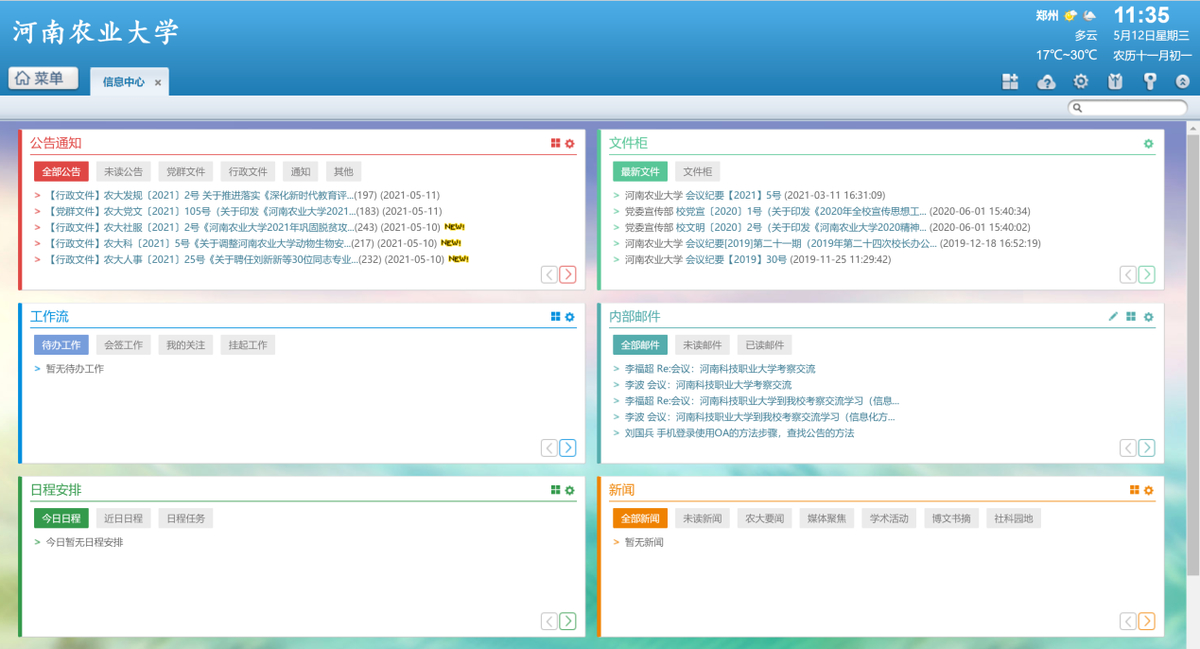Select the 通知 filter tab
Image resolution: width=1200 pixels, height=649 pixels.
click(301, 172)
